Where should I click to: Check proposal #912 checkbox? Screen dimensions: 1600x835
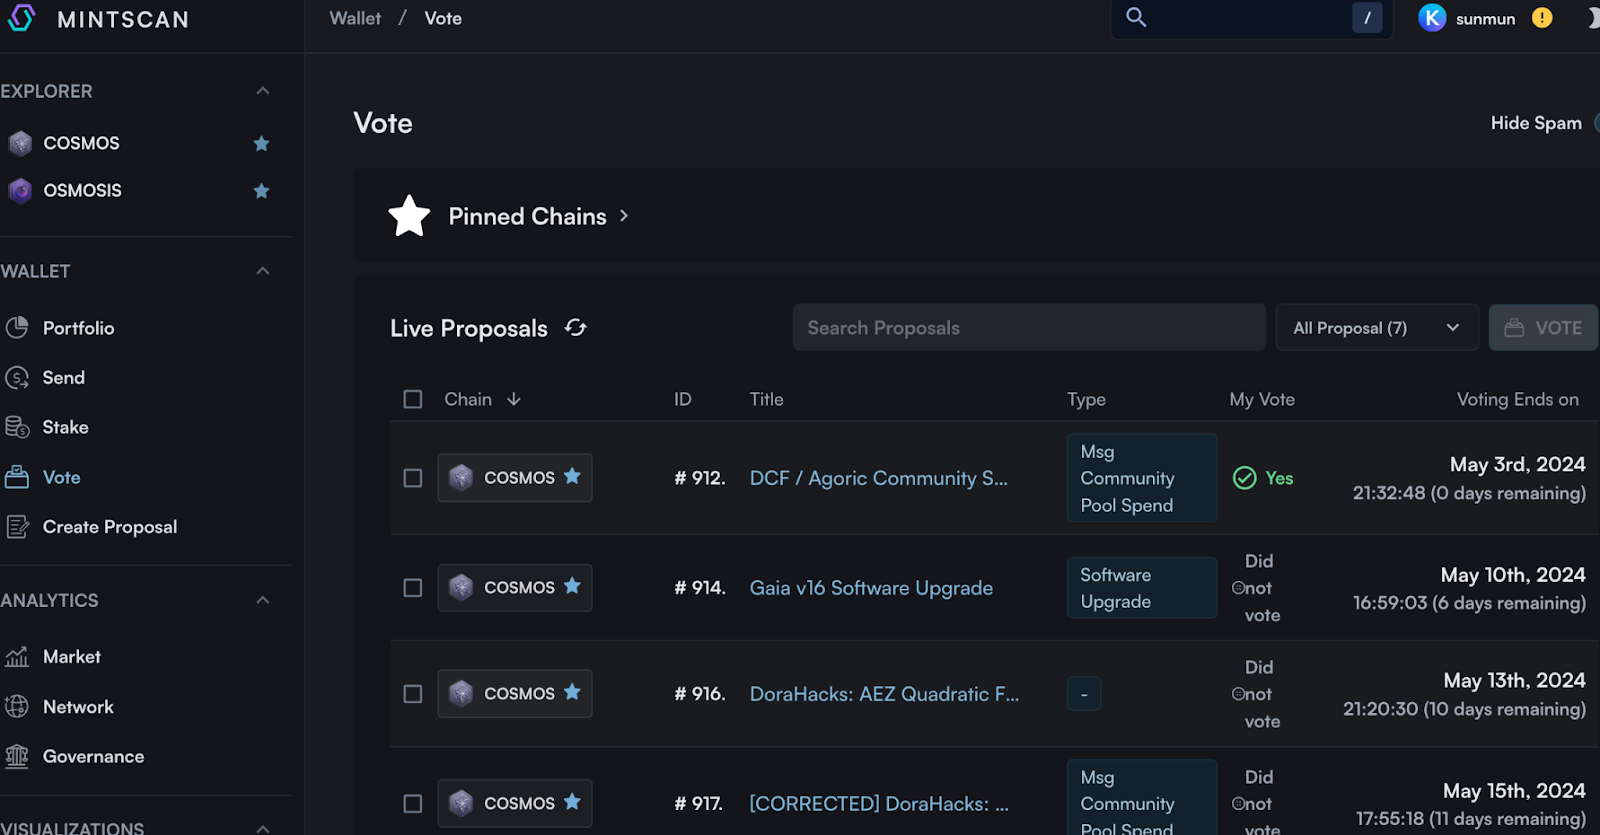(x=413, y=478)
